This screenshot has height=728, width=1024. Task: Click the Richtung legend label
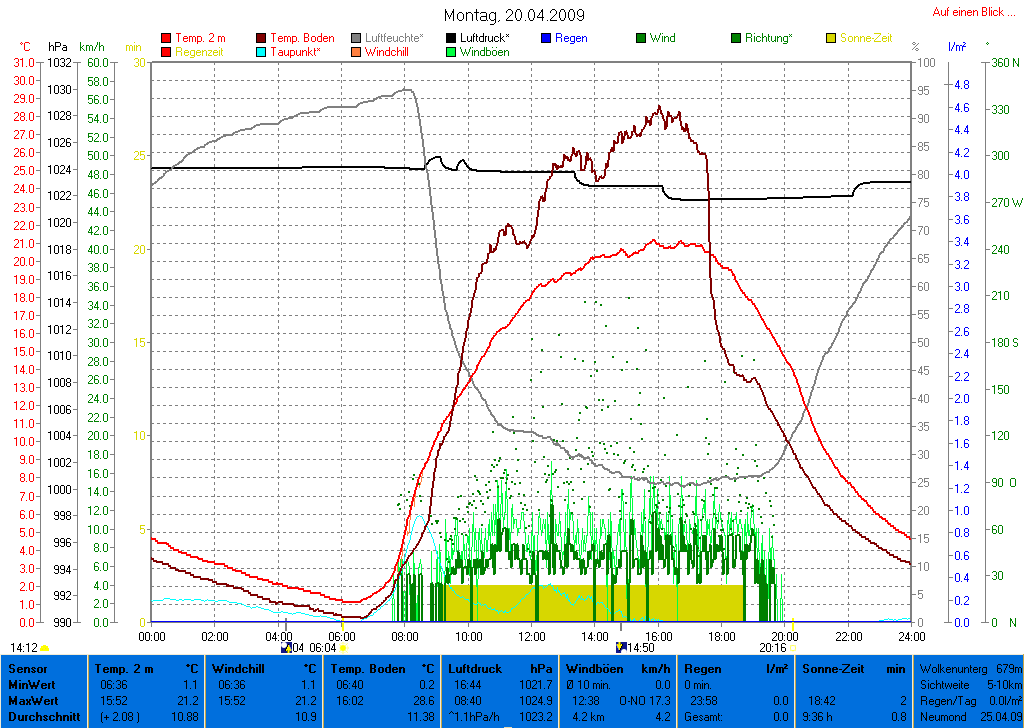point(768,38)
